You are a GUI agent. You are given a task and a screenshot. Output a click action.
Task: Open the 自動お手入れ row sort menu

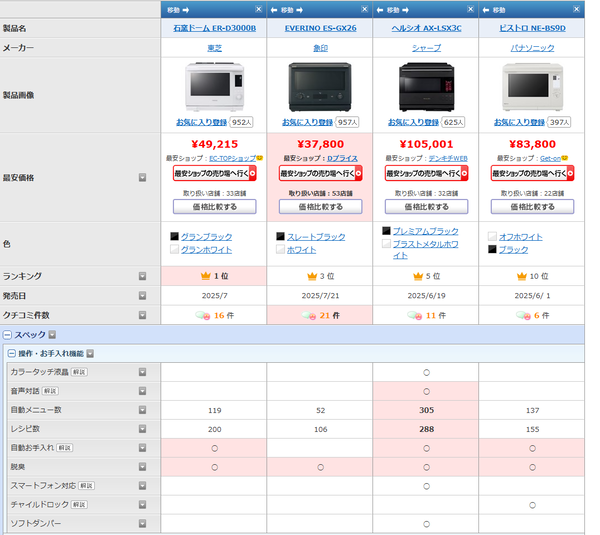142,448
